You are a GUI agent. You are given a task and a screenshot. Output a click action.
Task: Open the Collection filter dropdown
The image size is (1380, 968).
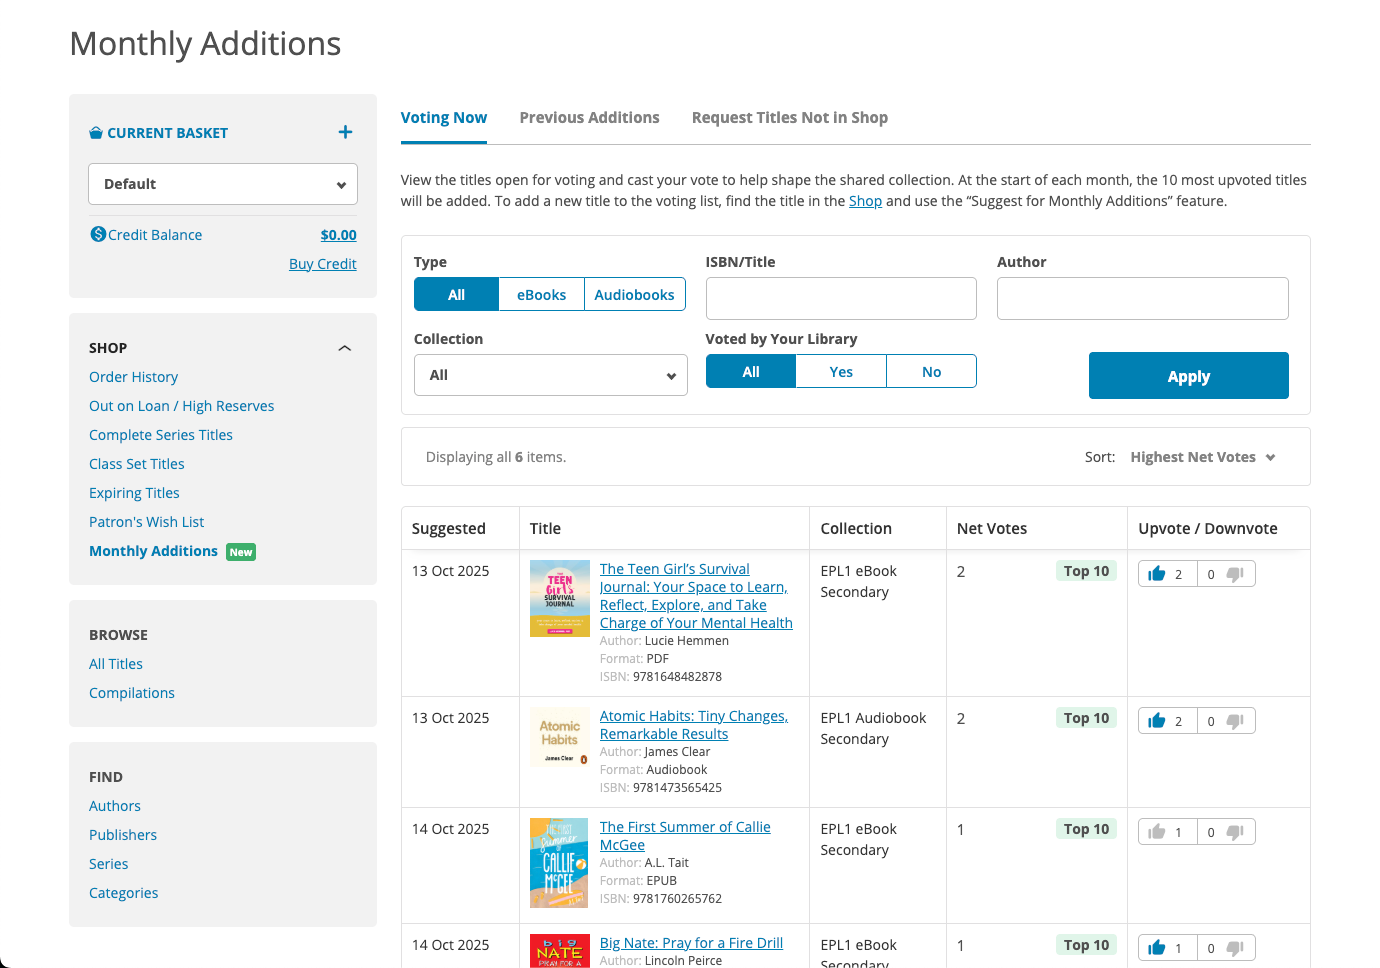(x=550, y=375)
